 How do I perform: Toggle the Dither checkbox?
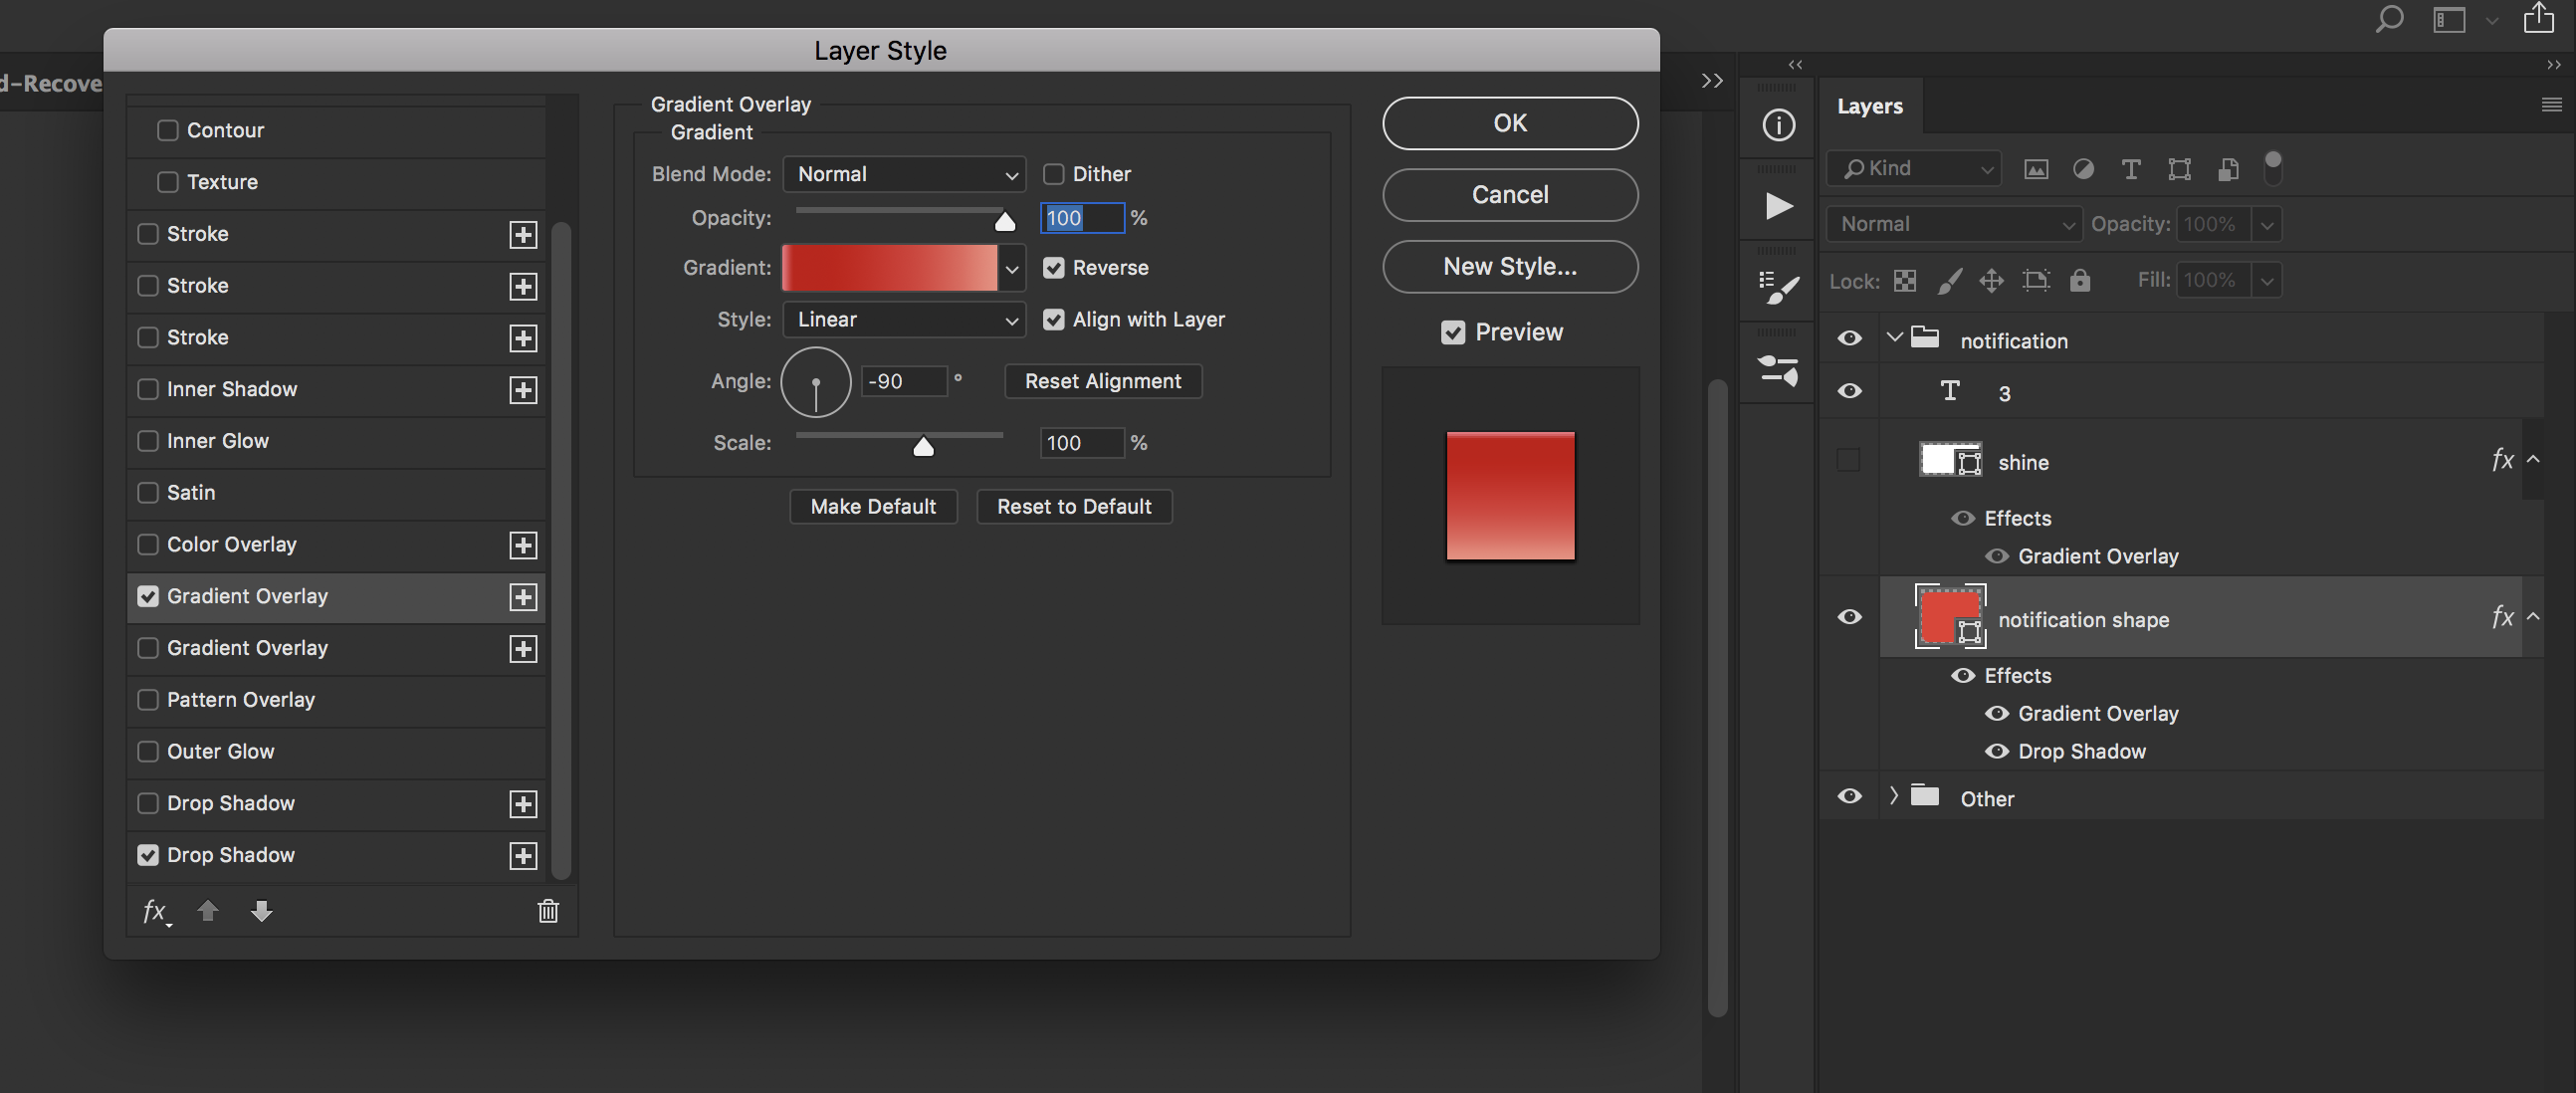click(1053, 174)
